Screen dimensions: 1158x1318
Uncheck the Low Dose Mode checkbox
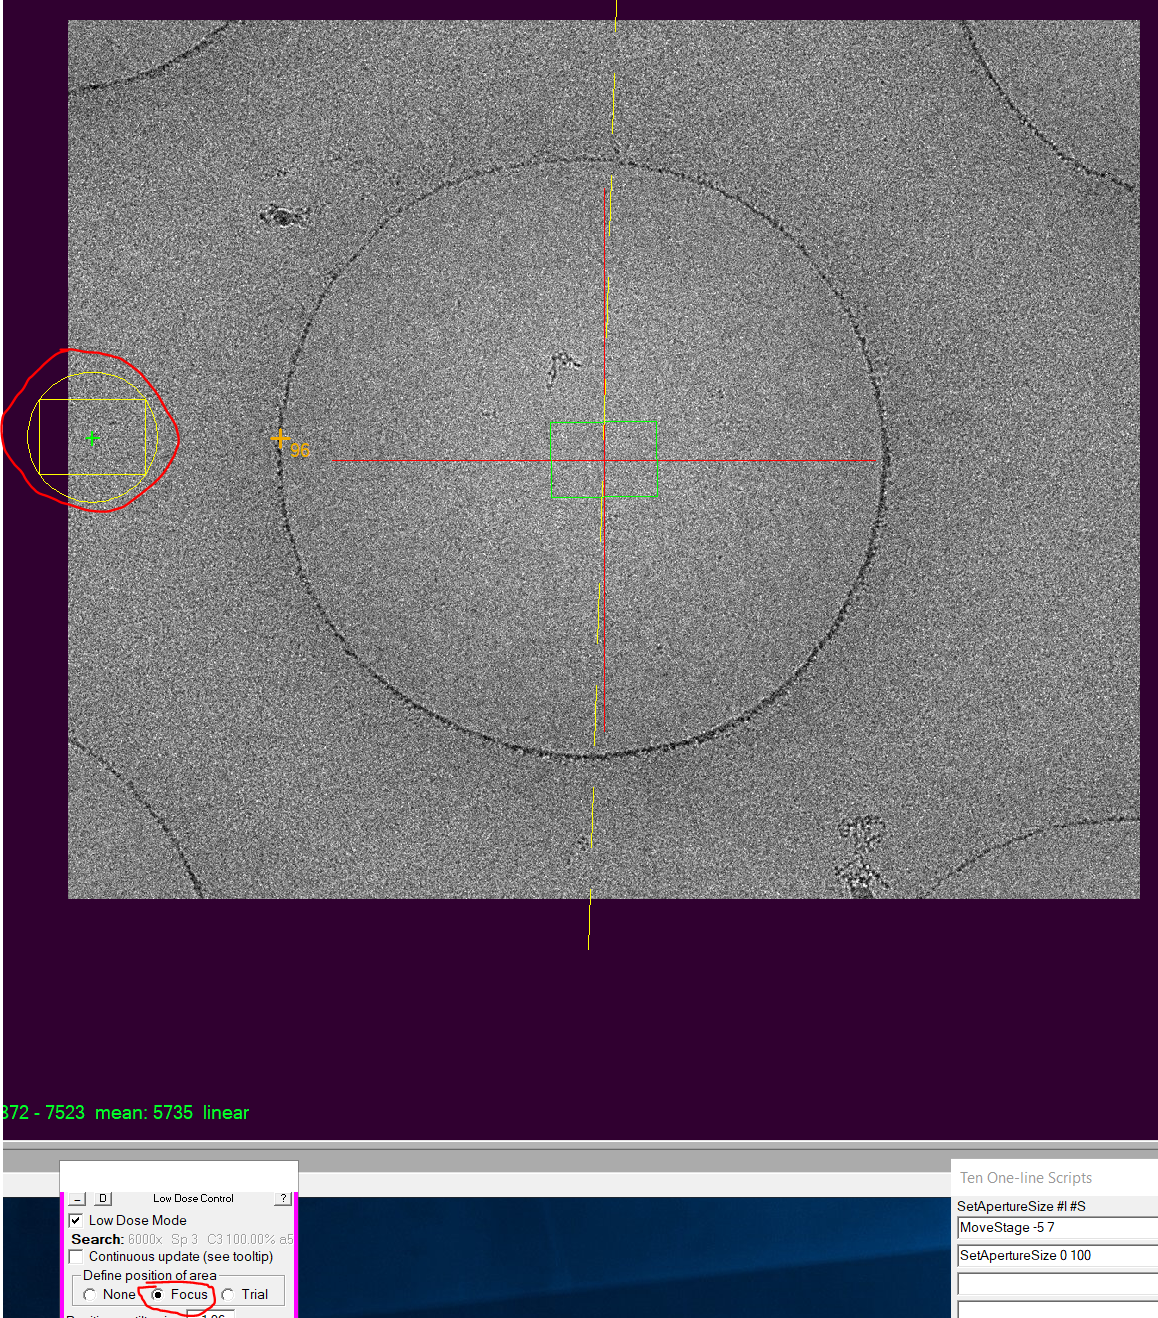[x=76, y=1220]
